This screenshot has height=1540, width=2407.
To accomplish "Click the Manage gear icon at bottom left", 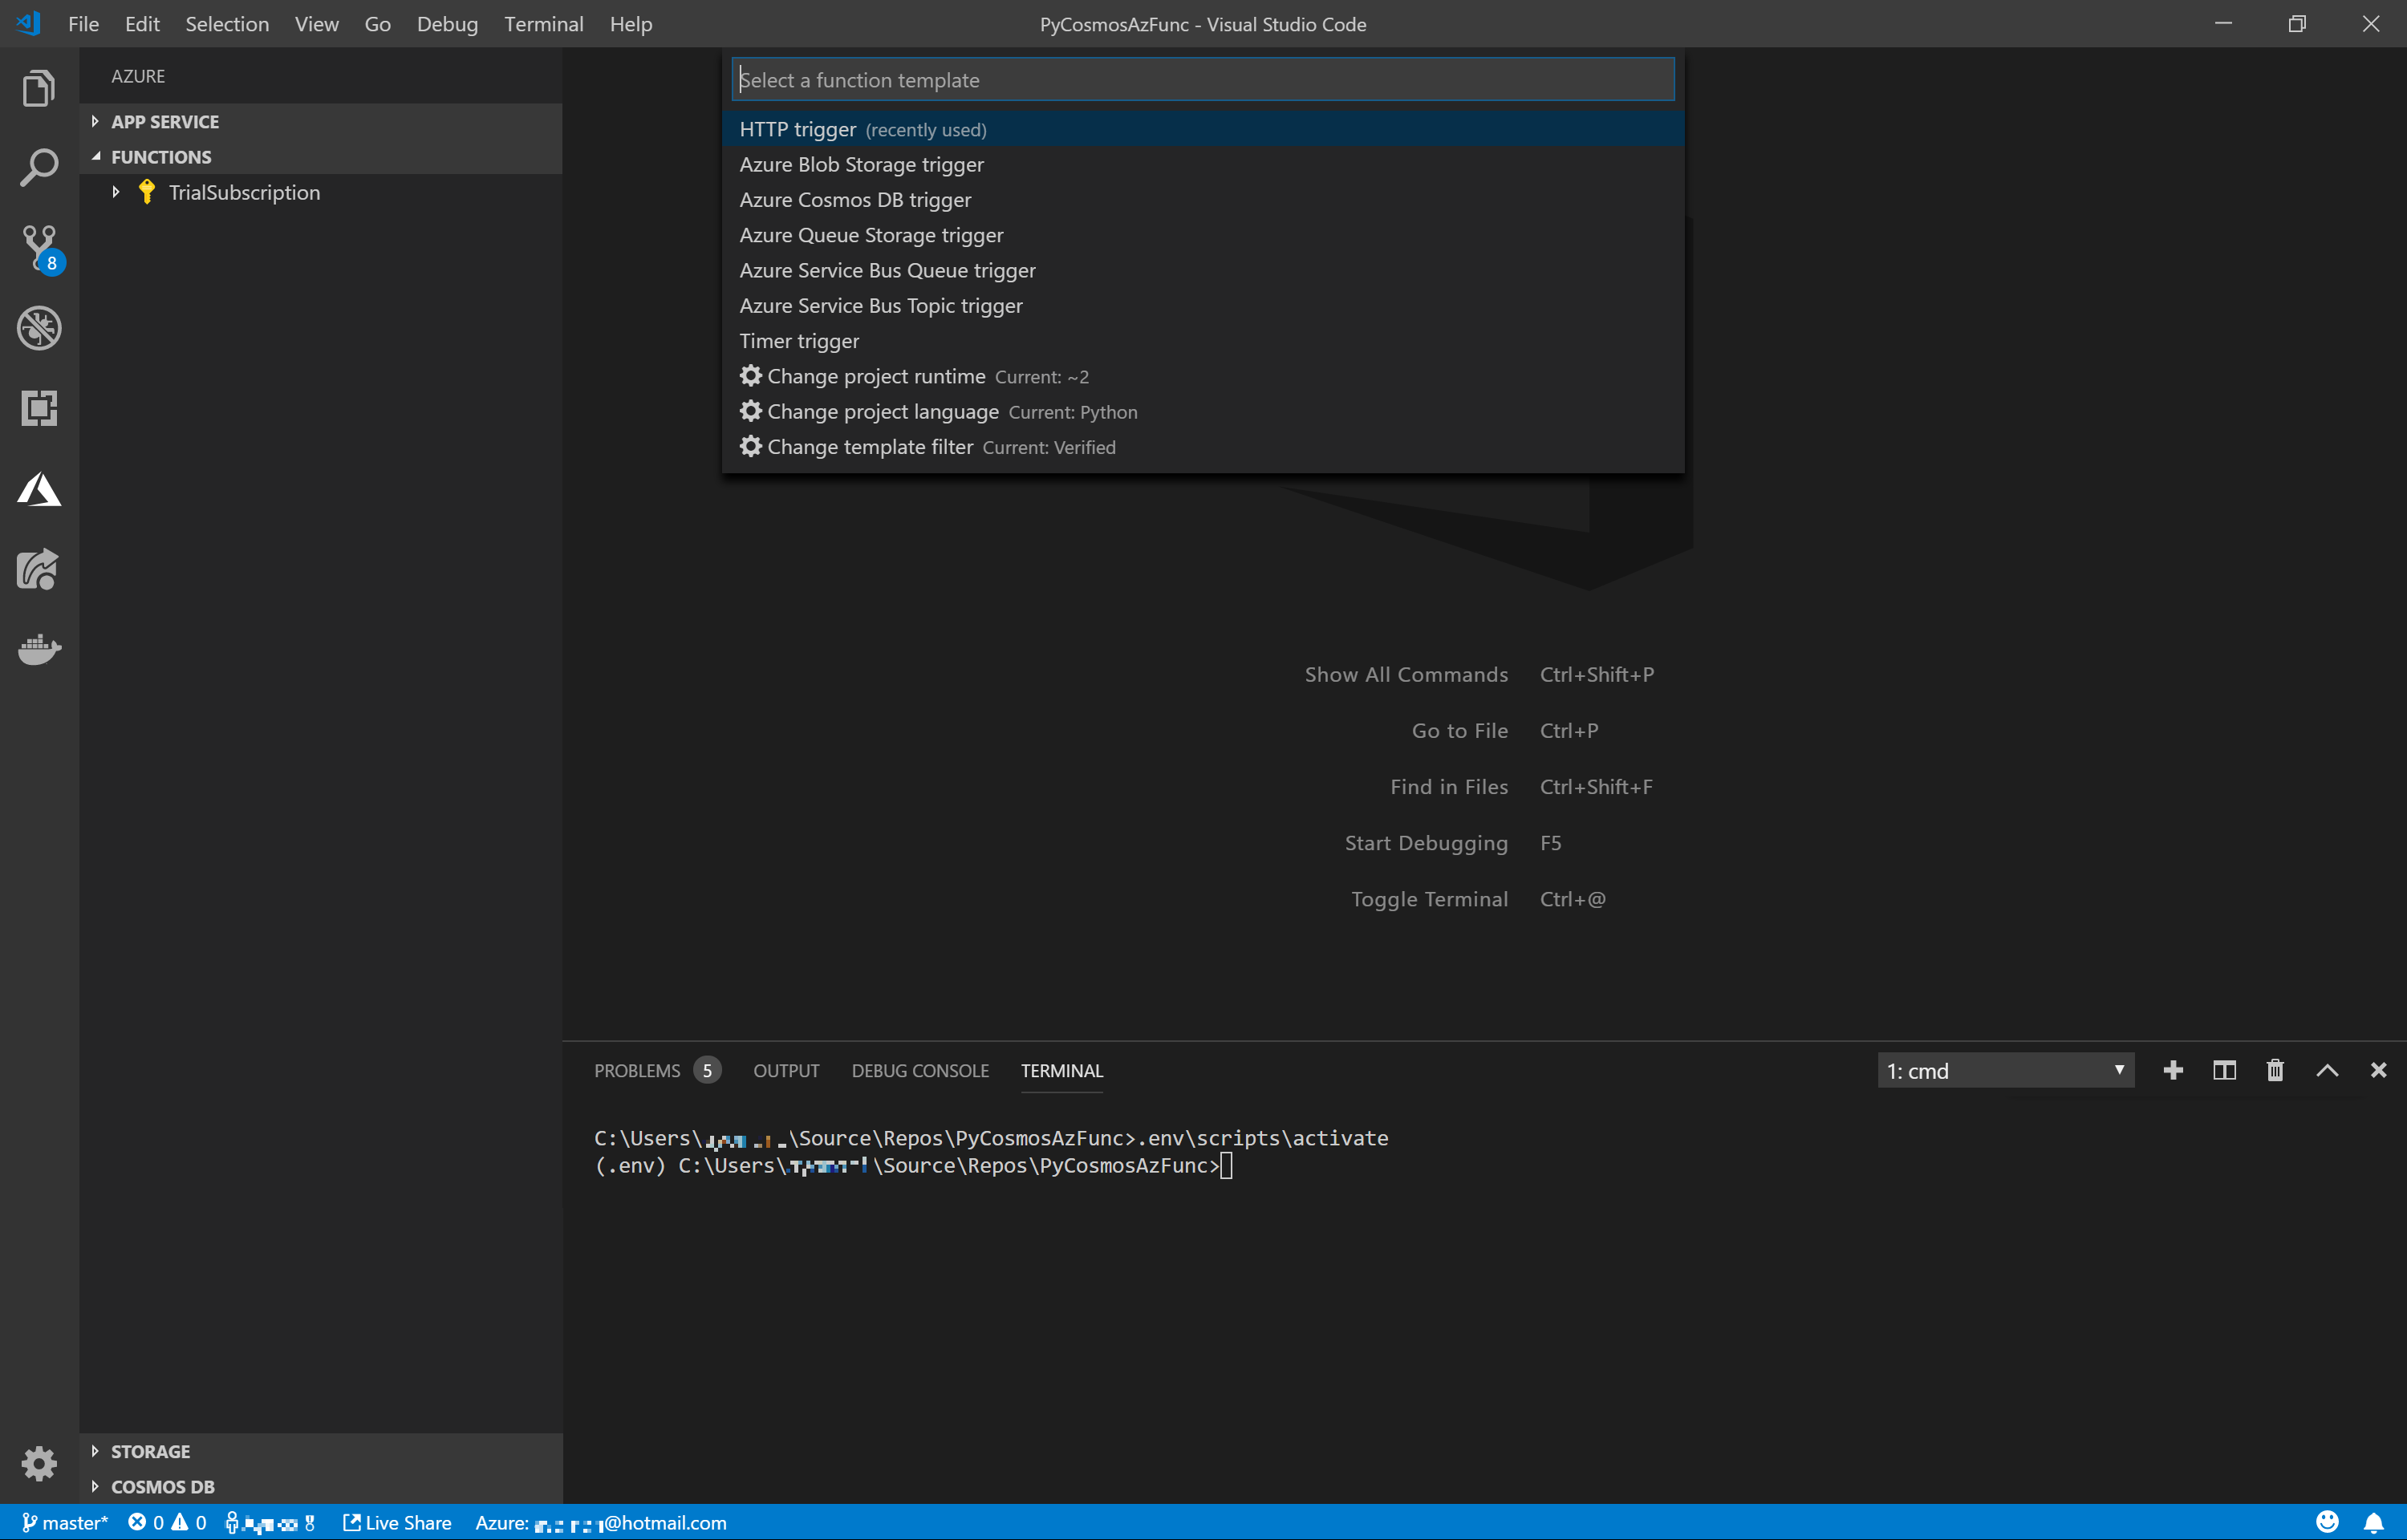I will (39, 1463).
